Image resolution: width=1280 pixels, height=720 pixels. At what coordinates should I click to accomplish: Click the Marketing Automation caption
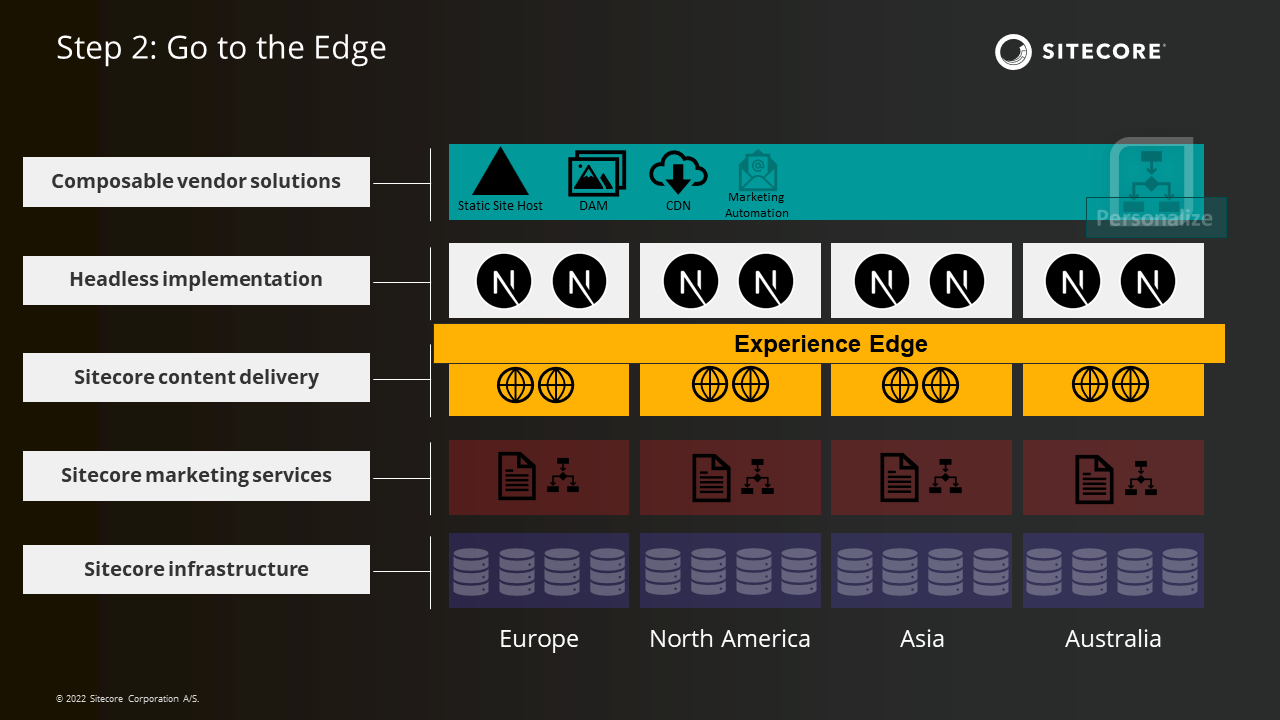(757, 205)
